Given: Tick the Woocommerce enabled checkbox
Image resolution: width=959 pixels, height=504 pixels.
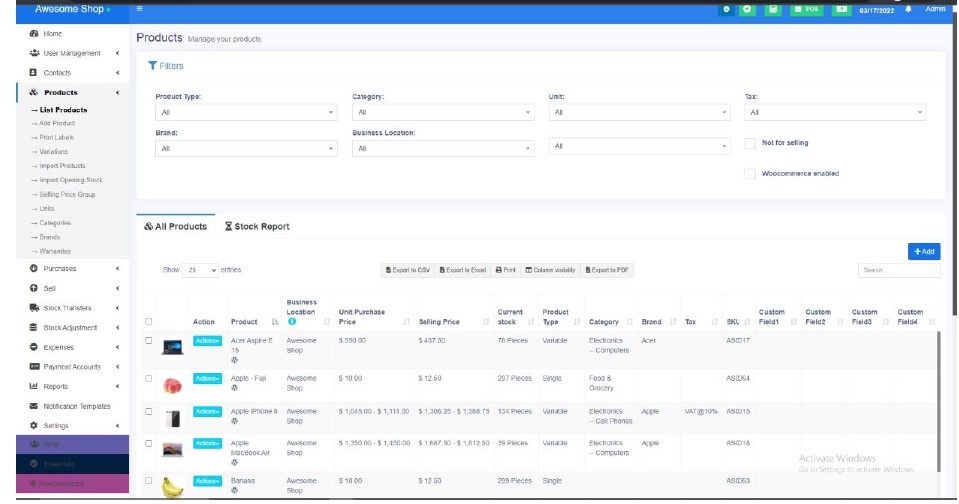Looking at the screenshot, I should (750, 174).
